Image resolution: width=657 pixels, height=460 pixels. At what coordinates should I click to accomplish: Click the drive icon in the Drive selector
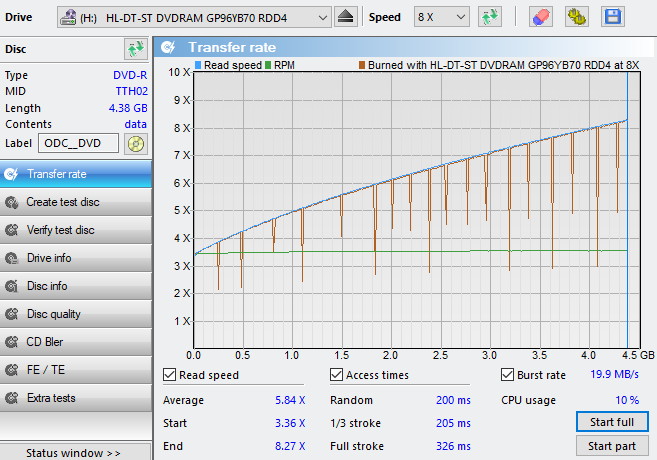tap(71, 17)
